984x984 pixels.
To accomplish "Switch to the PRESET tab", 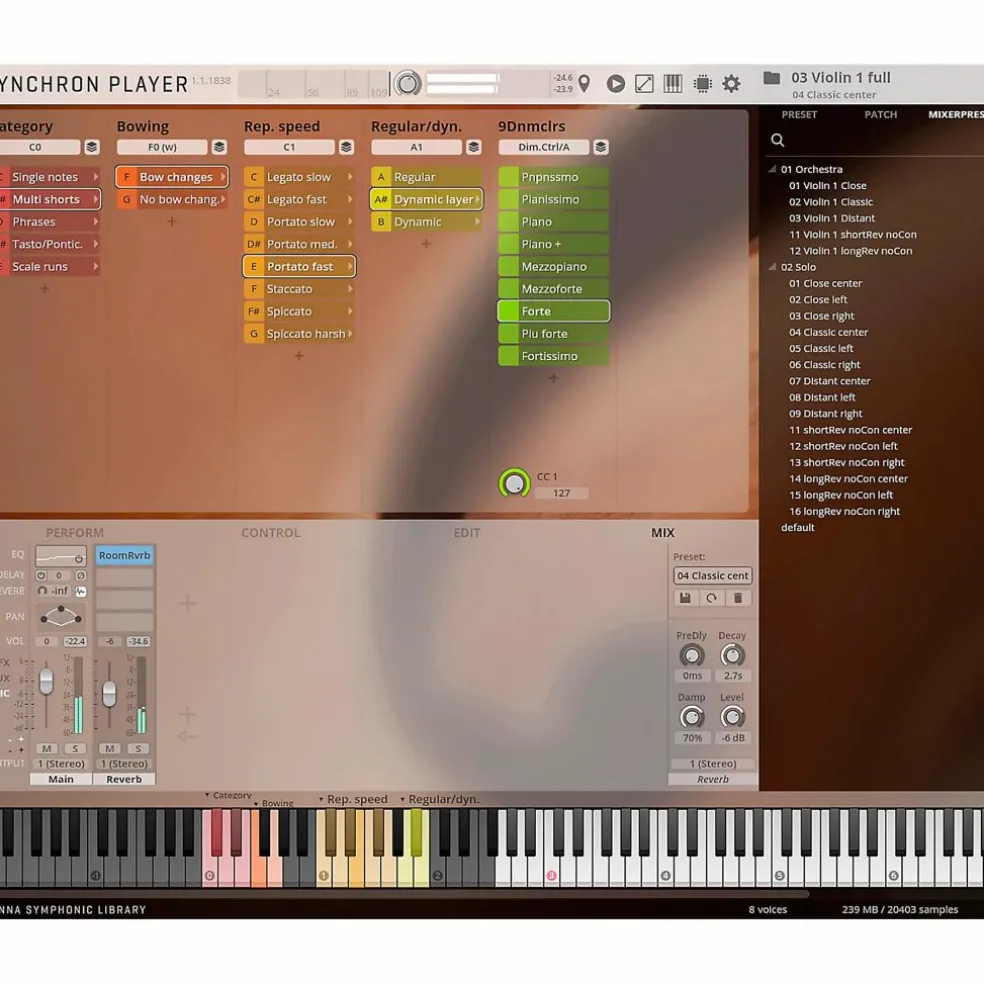I will point(799,114).
